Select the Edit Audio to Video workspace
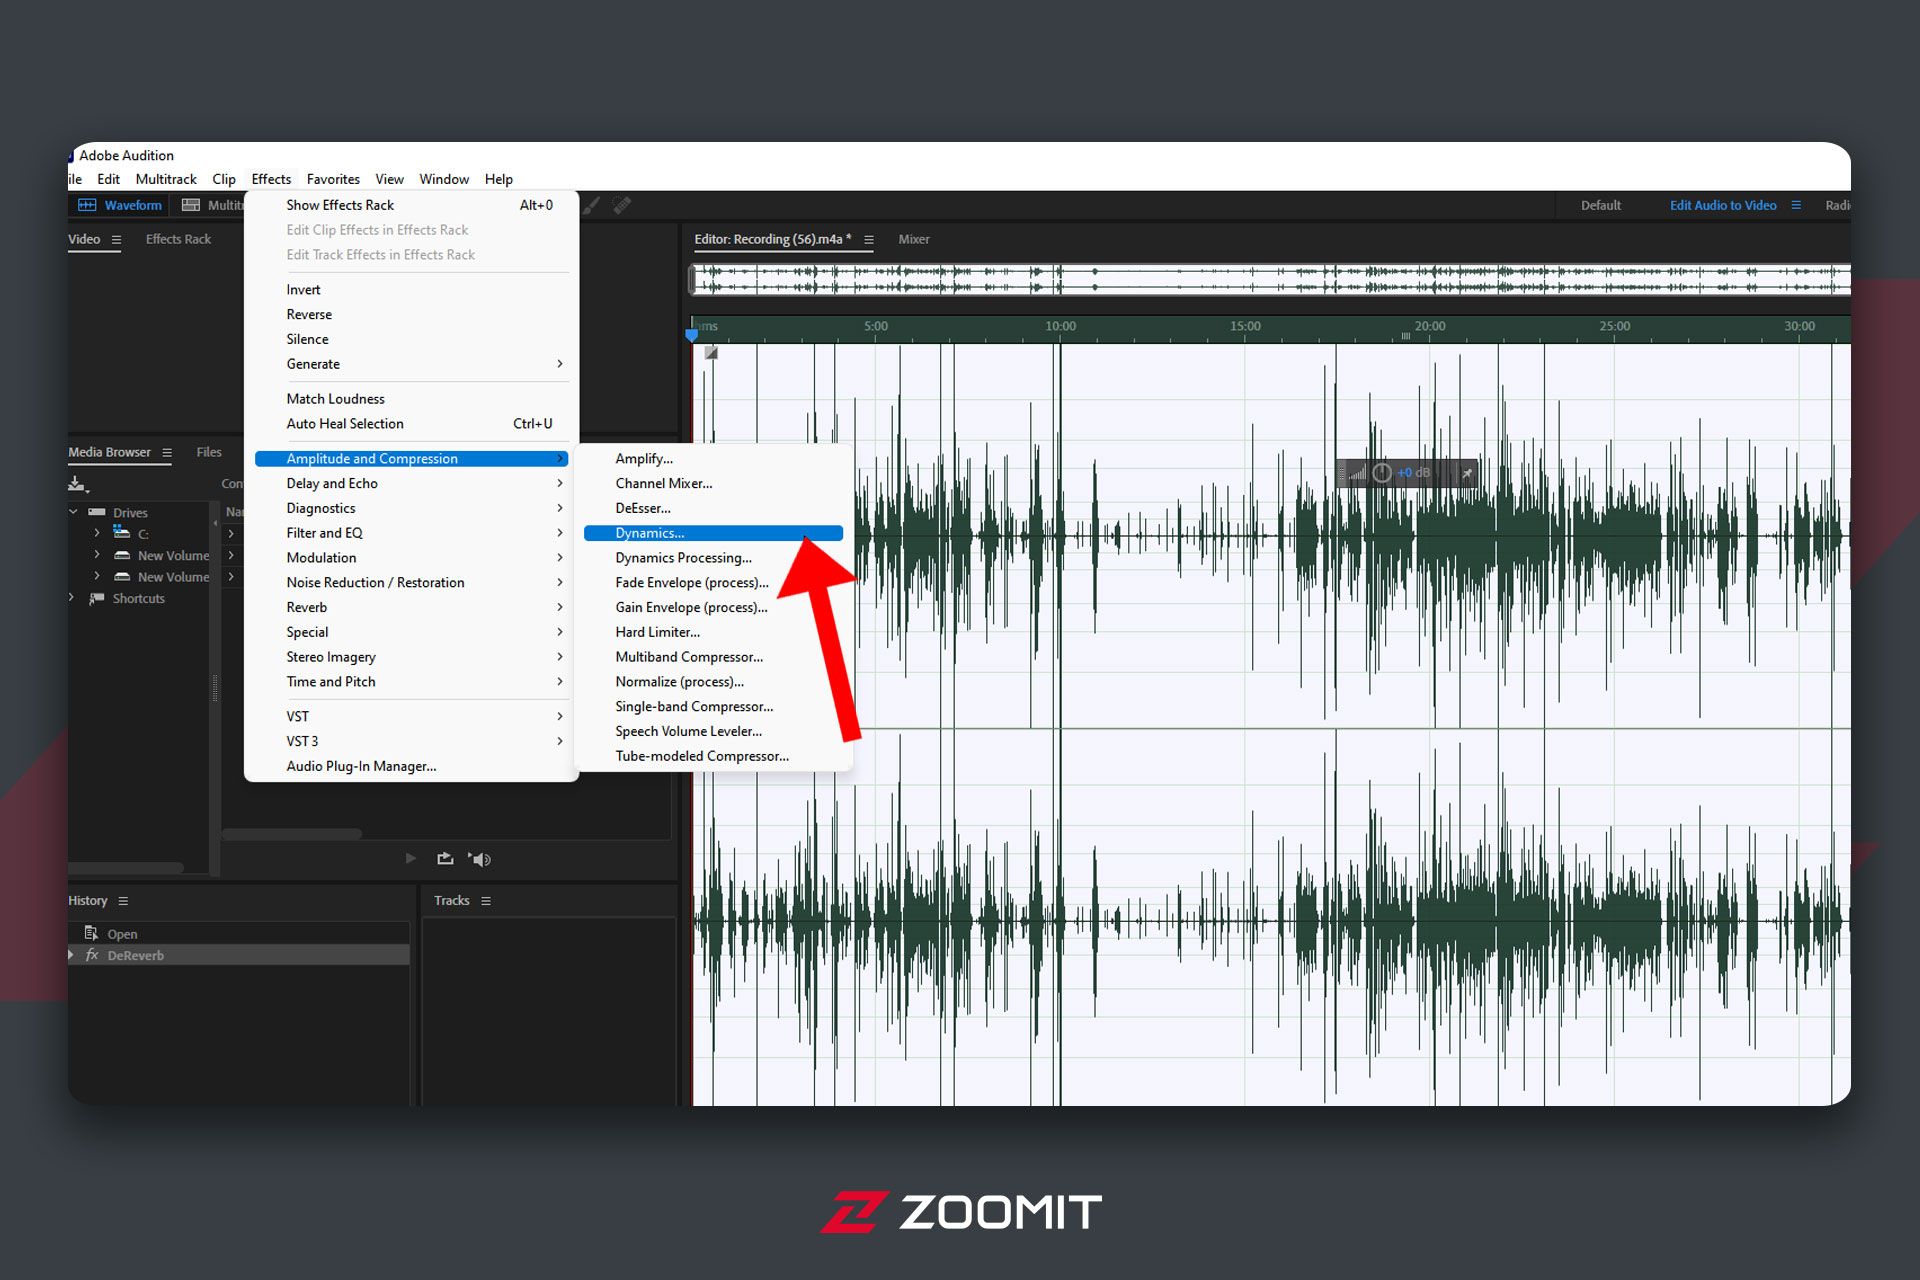 coord(1722,205)
